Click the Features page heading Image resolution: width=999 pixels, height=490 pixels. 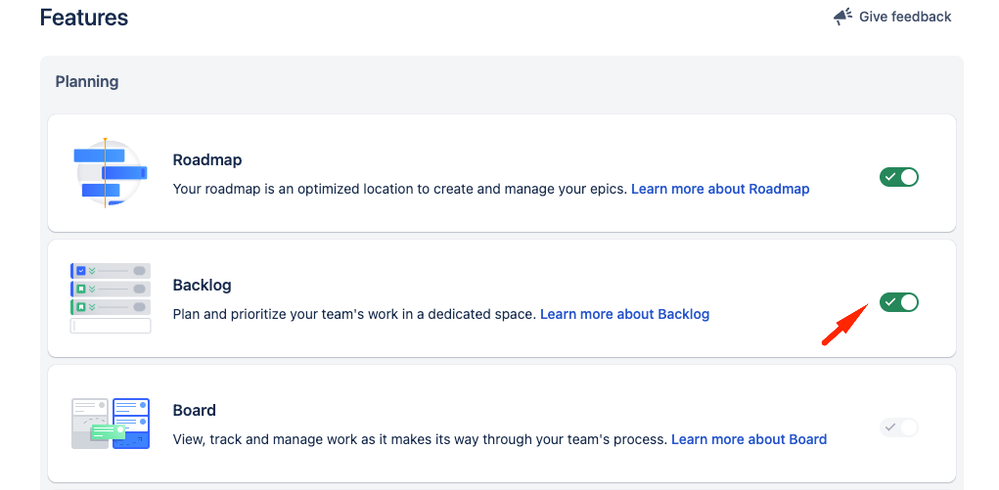[x=84, y=18]
